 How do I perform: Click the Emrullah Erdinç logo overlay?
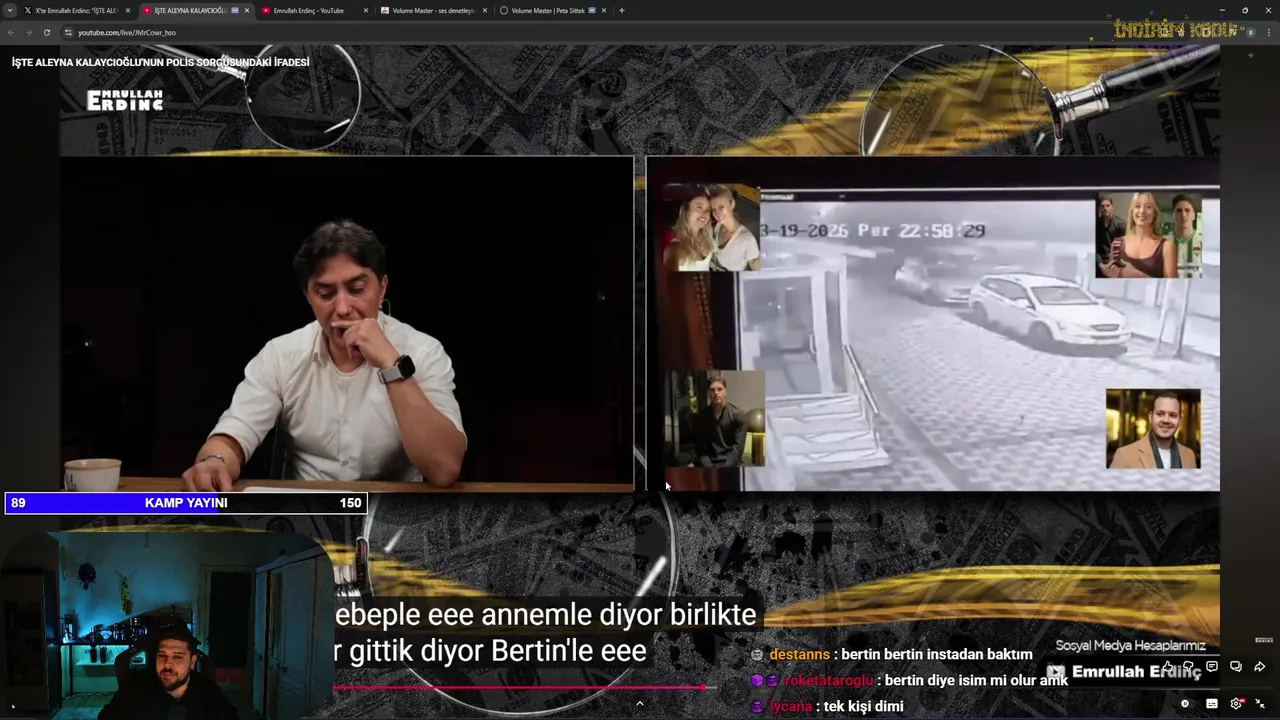(125, 100)
